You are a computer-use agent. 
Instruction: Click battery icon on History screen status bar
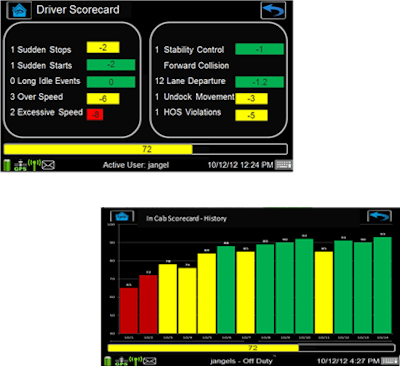click(108, 361)
